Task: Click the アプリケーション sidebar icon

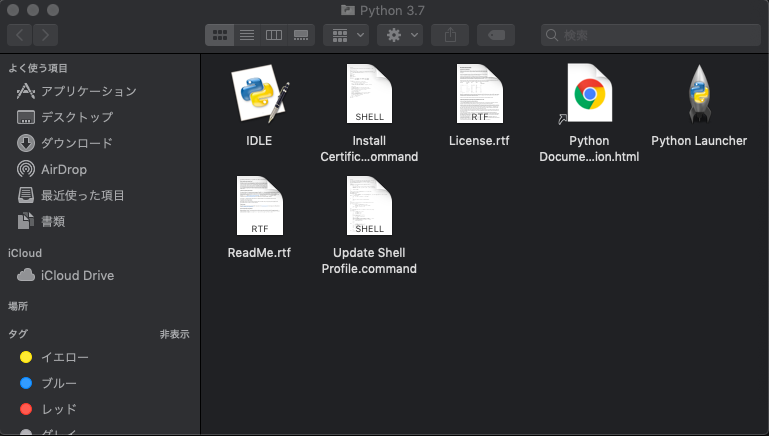Action: [26, 91]
